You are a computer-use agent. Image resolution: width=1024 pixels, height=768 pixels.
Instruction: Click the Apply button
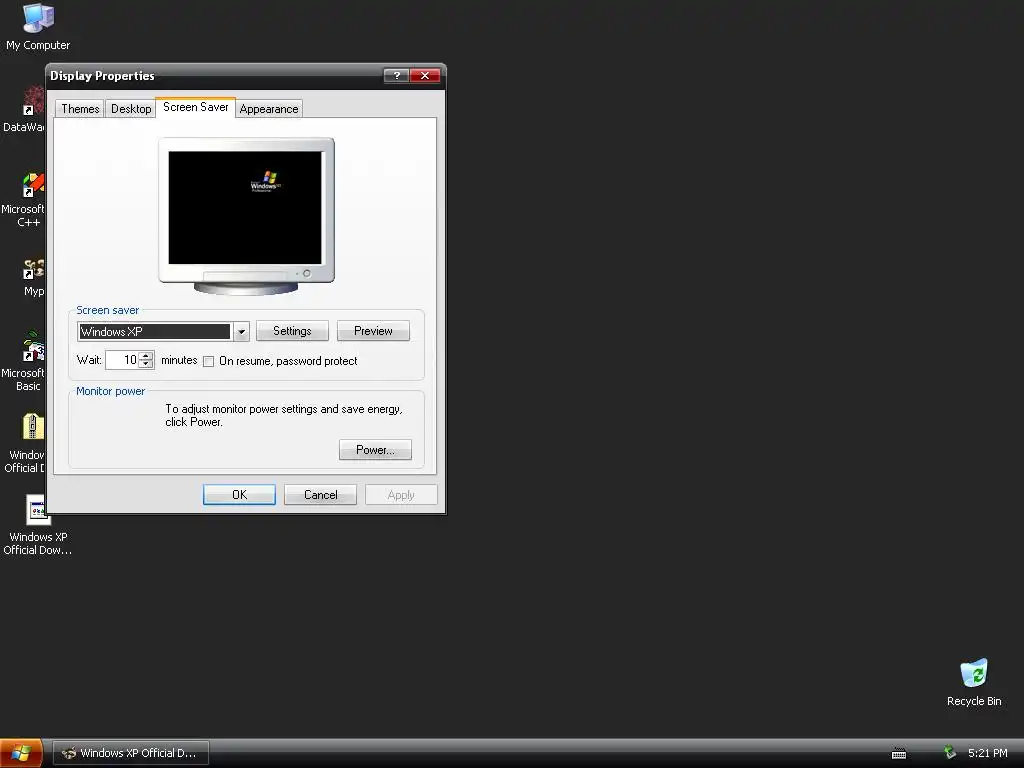coord(401,495)
